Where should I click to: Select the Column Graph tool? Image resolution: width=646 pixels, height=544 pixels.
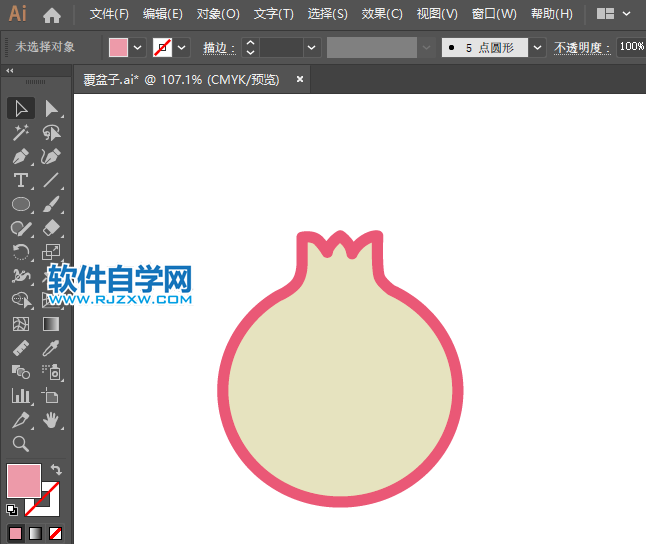coord(21,396)
